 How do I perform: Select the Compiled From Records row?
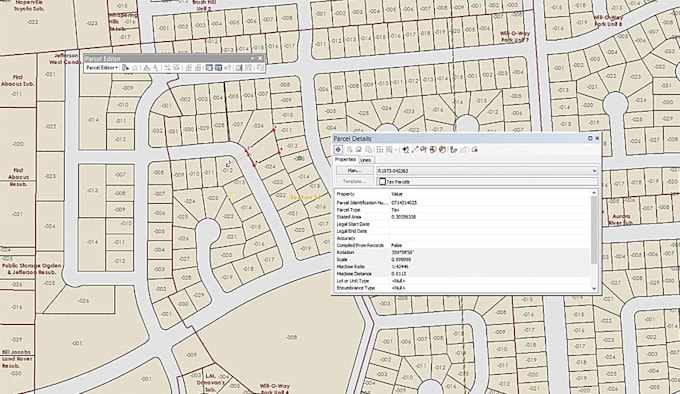[463, 245]
